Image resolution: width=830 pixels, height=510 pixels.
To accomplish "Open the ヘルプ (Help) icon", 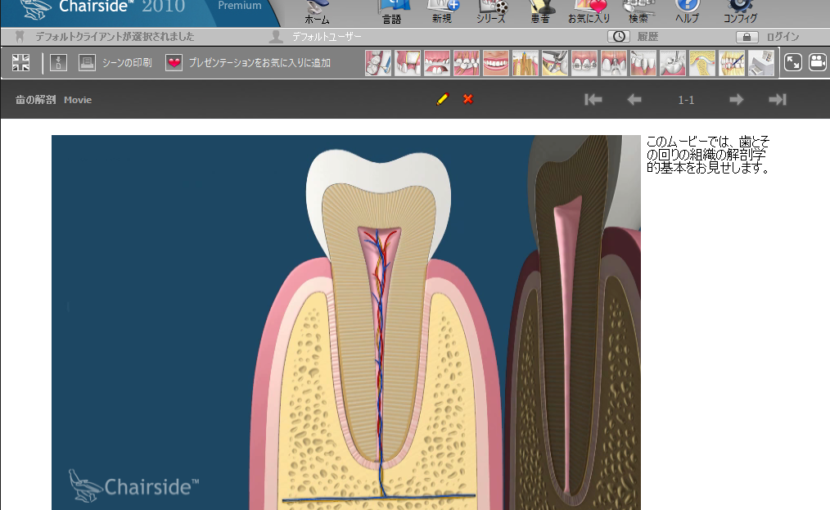I will pos(687,11).
